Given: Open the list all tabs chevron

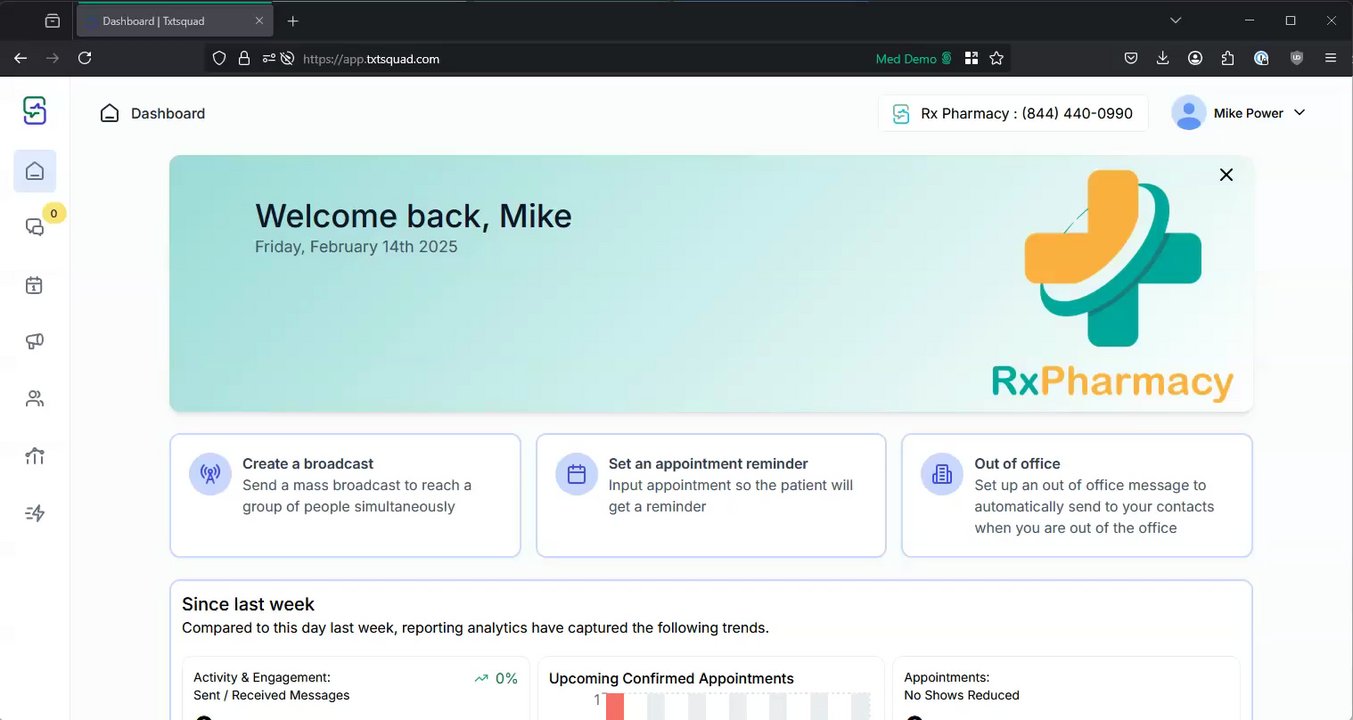Looking at the screenshot, I should click(x=1176, y=20).
